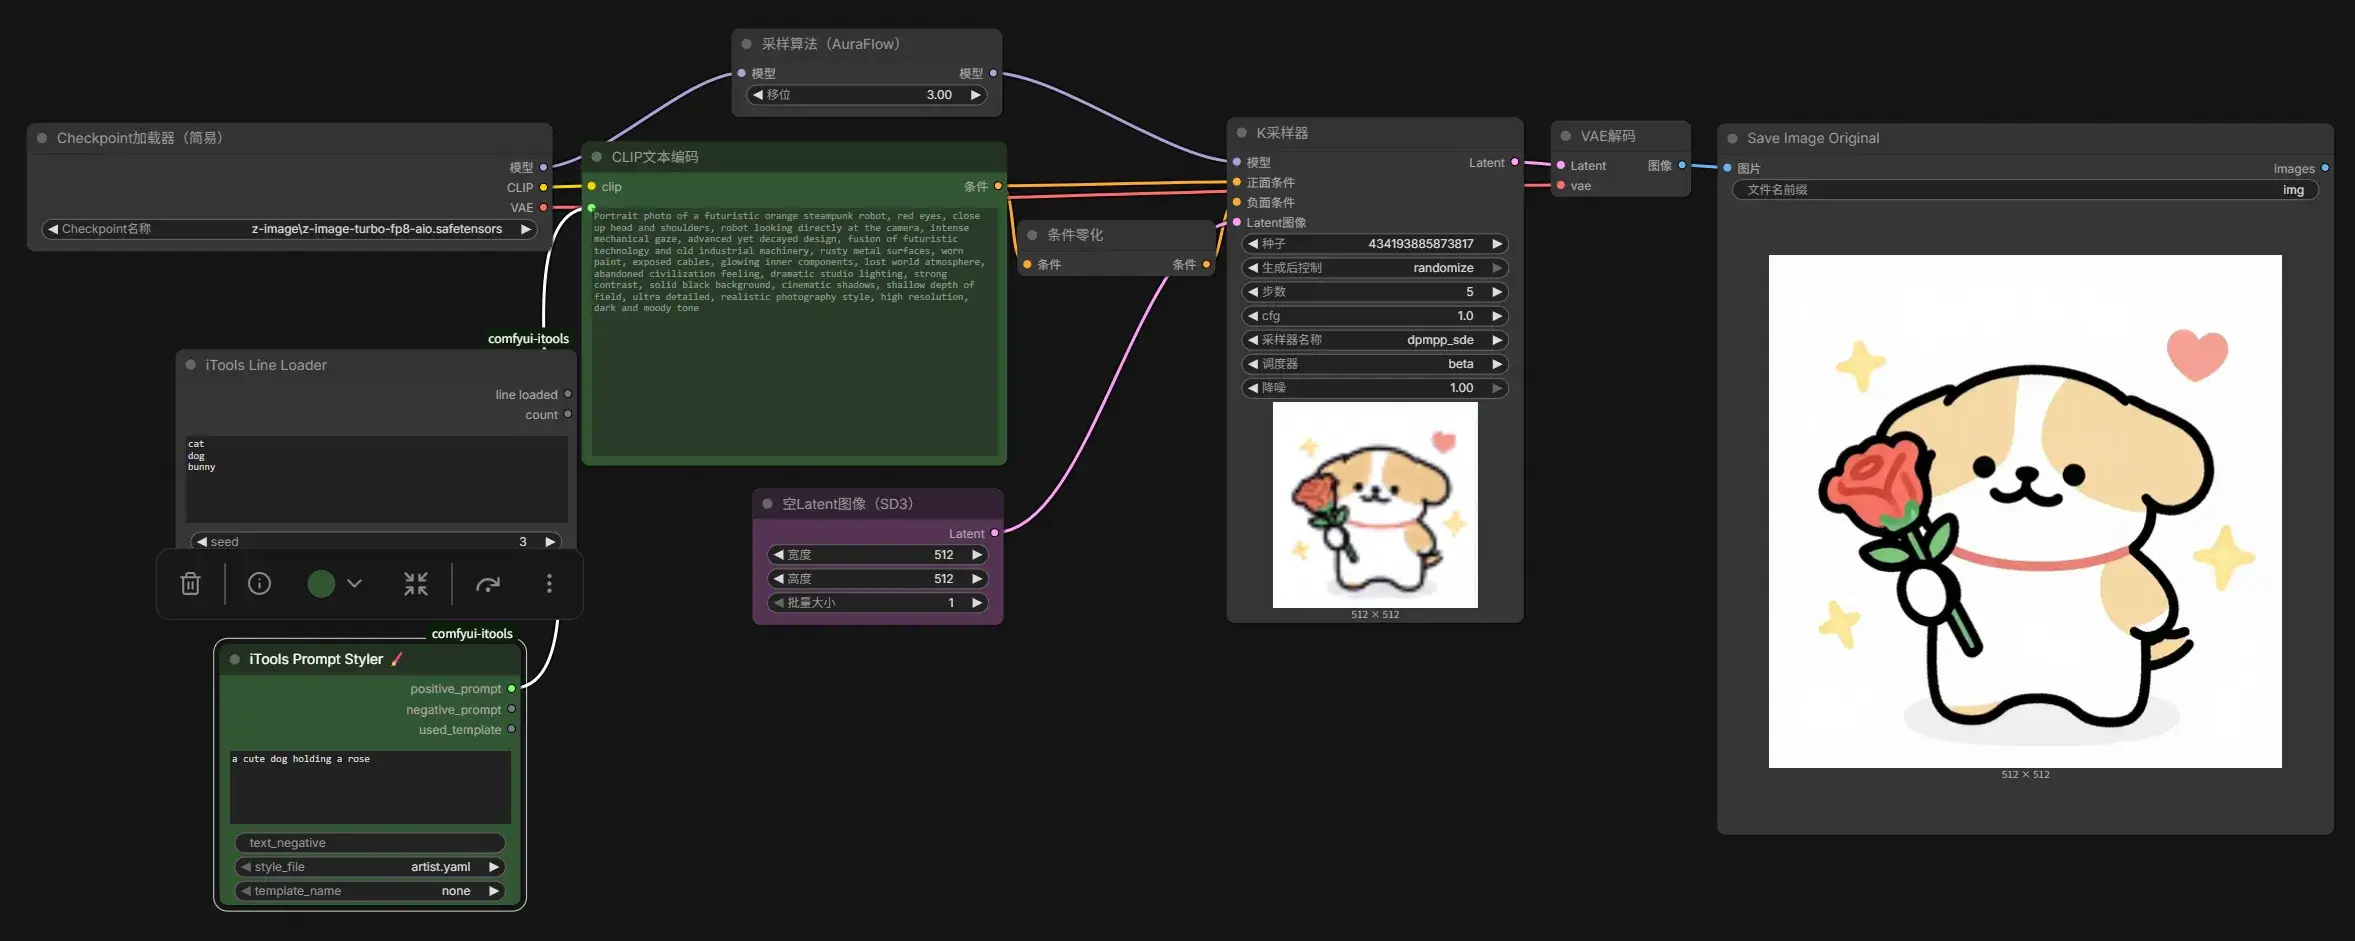Toggle collapse dot on Save Image Original node

click(x=1733, y=138)
